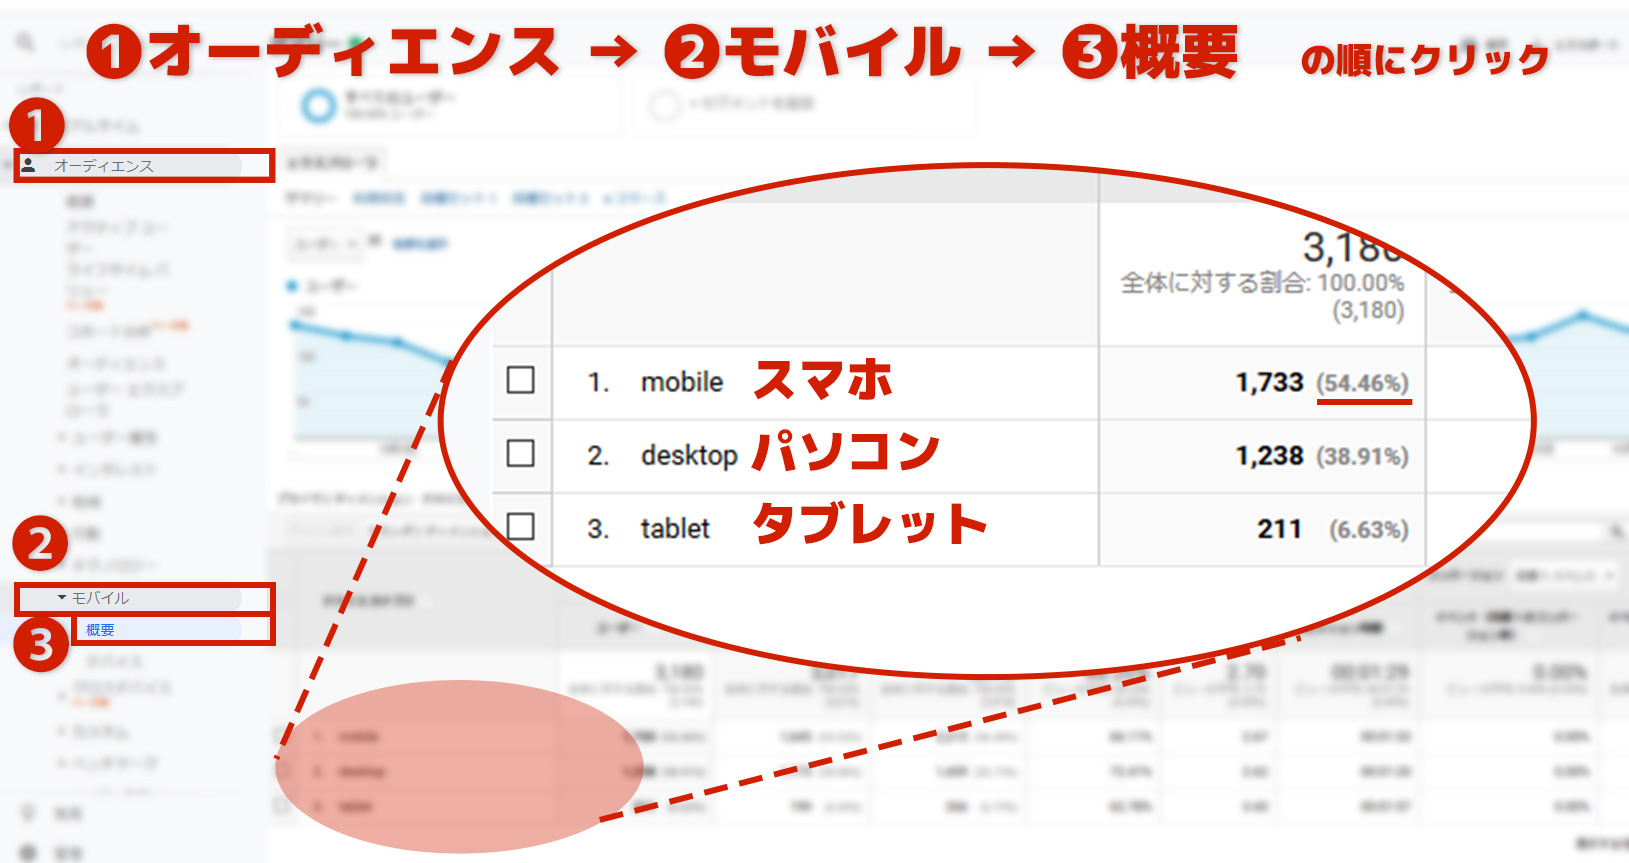The image size is (1629, 863).
Task: Select the 概要 item under モバイル
Action: point(100,630)
